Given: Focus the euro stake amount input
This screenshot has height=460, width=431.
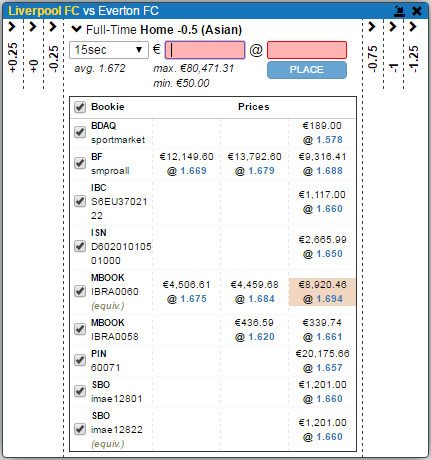Looking at the screenshot, I should (205, 50).
